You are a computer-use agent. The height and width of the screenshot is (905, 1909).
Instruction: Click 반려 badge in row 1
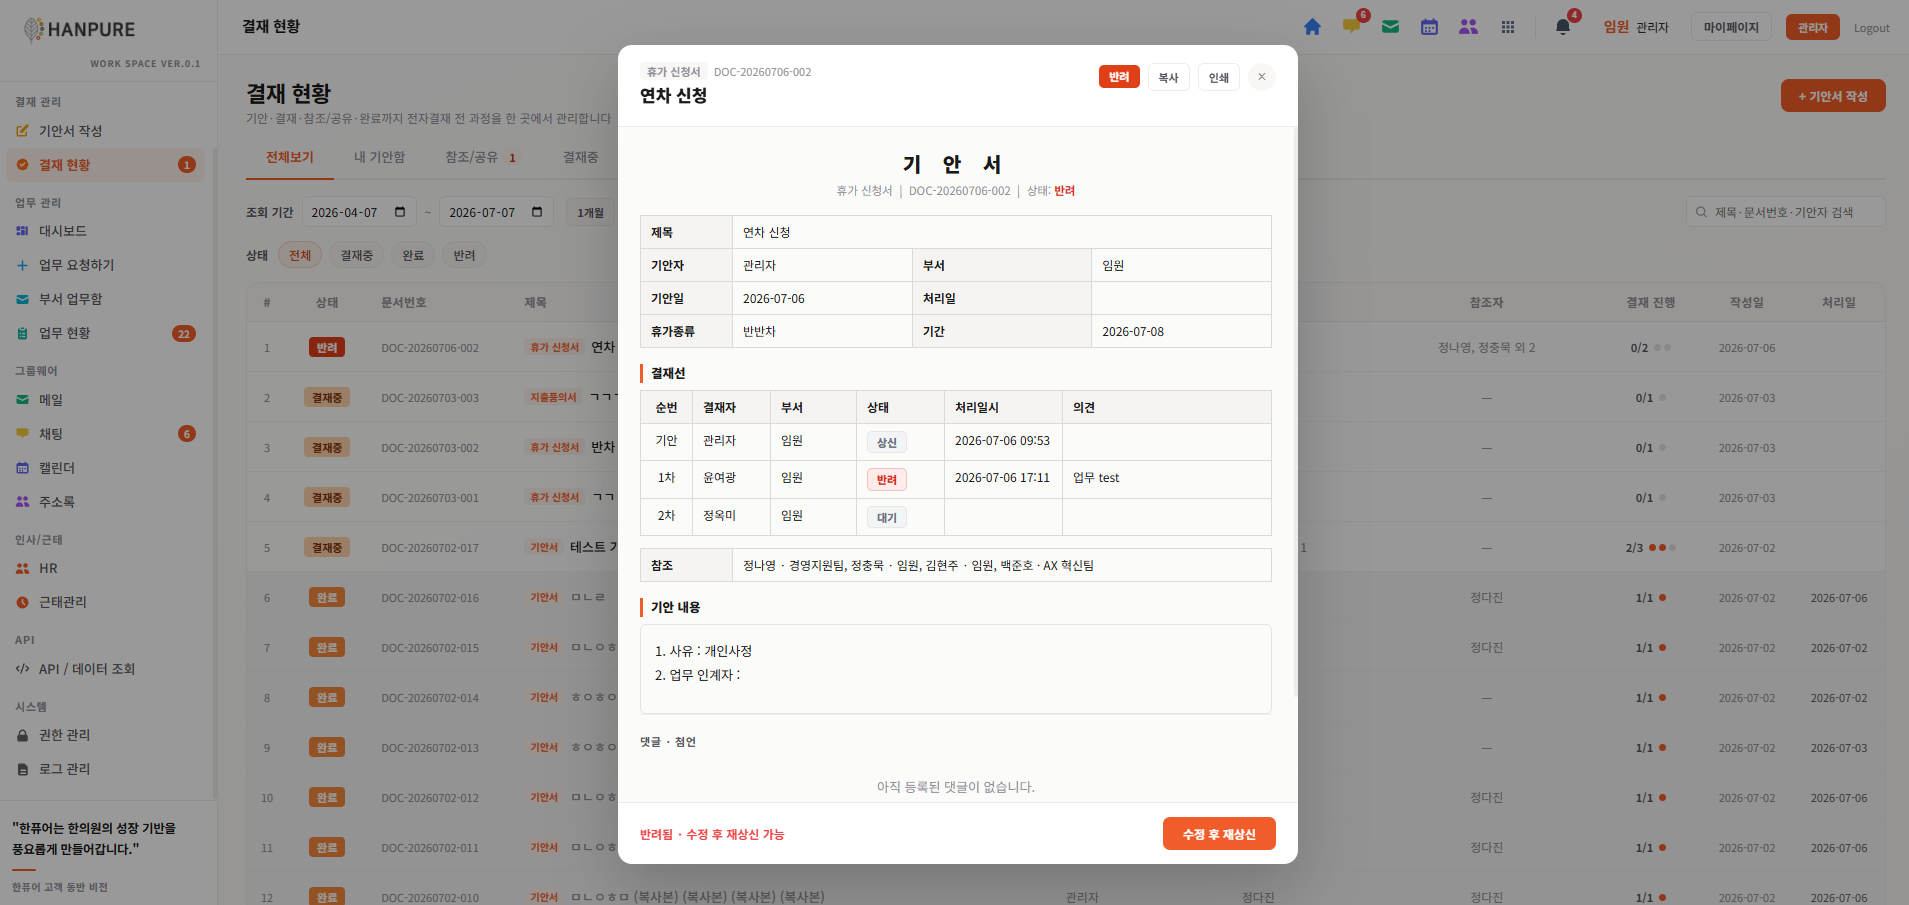(327, 348)
